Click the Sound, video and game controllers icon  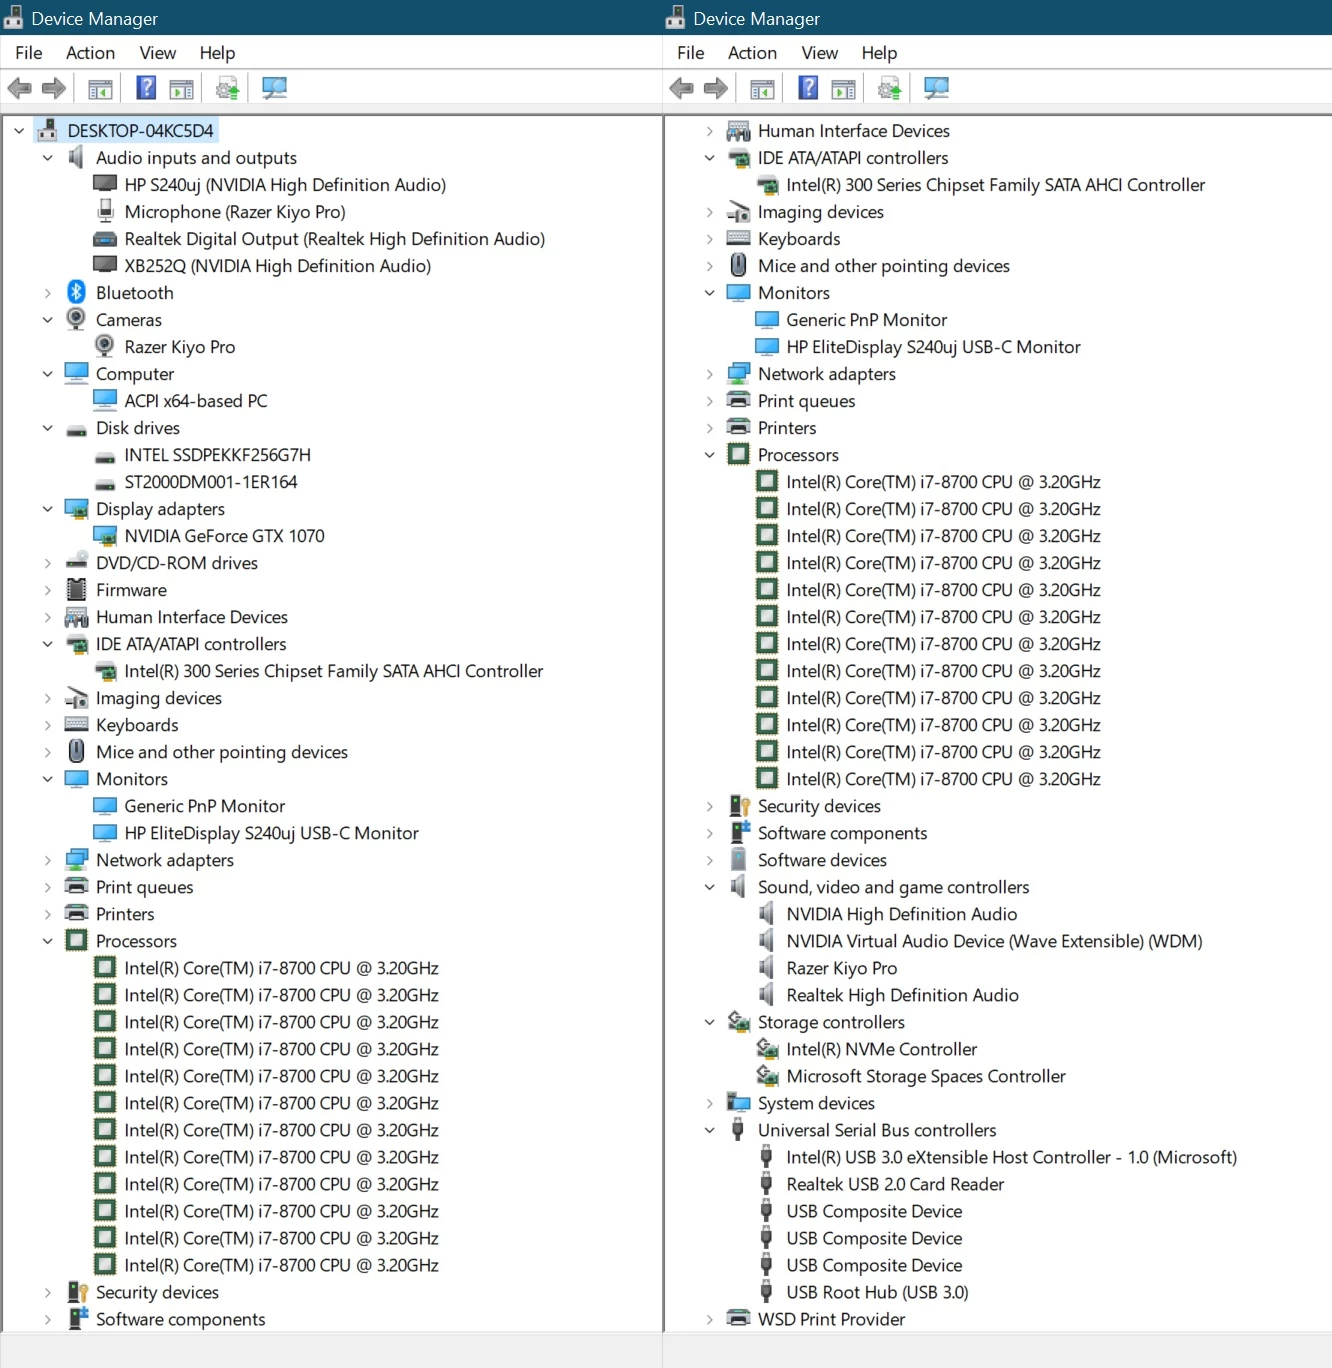click(x=739, y=886)
